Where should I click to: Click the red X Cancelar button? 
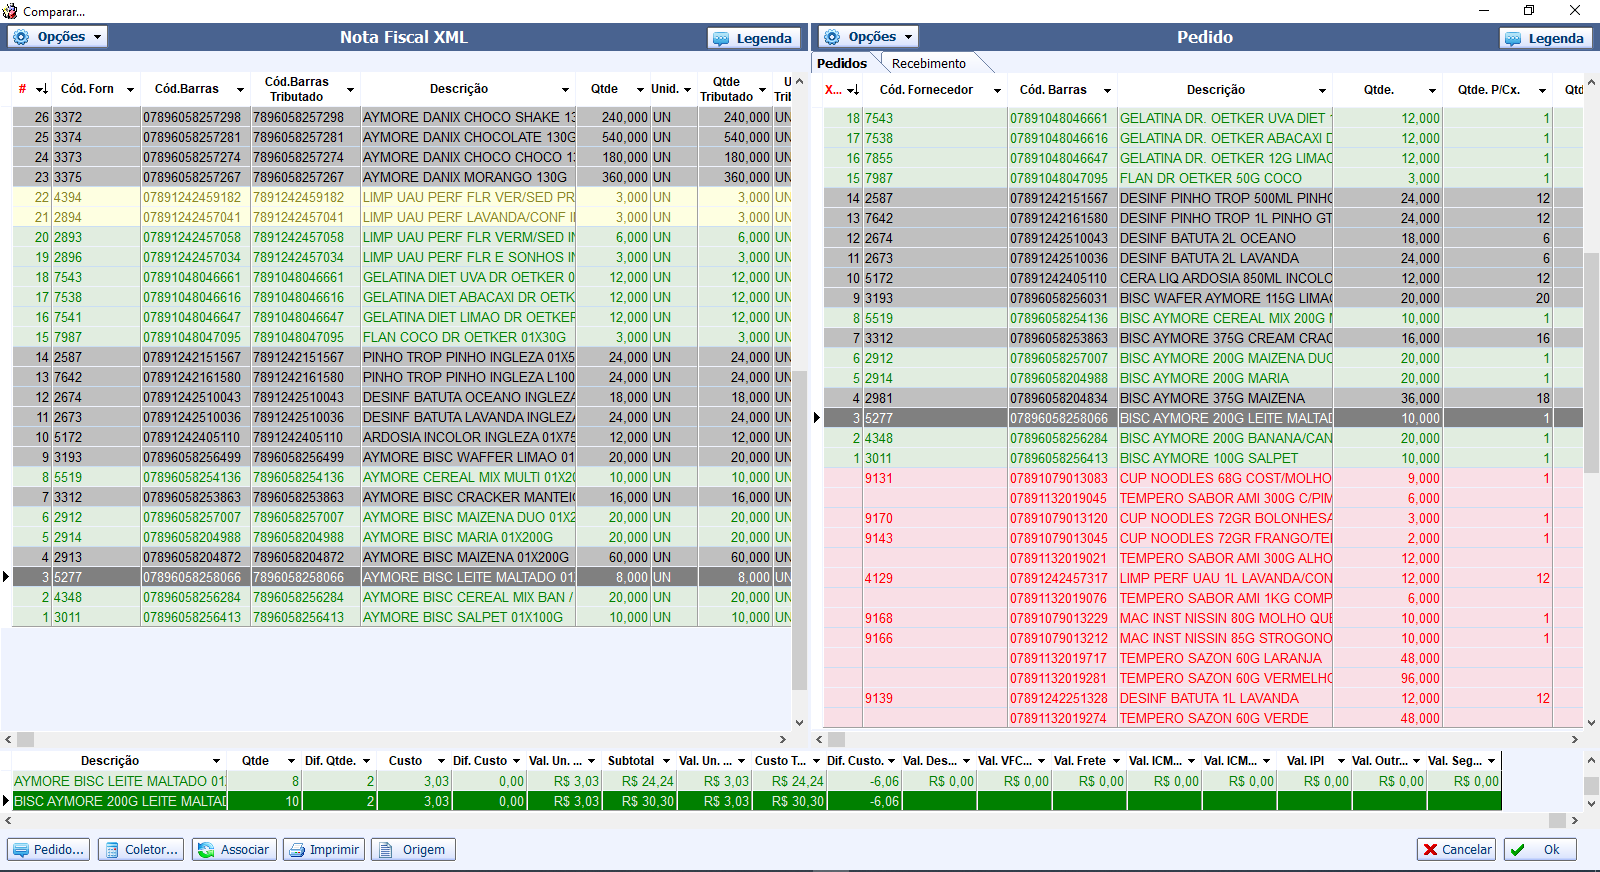1456,850
